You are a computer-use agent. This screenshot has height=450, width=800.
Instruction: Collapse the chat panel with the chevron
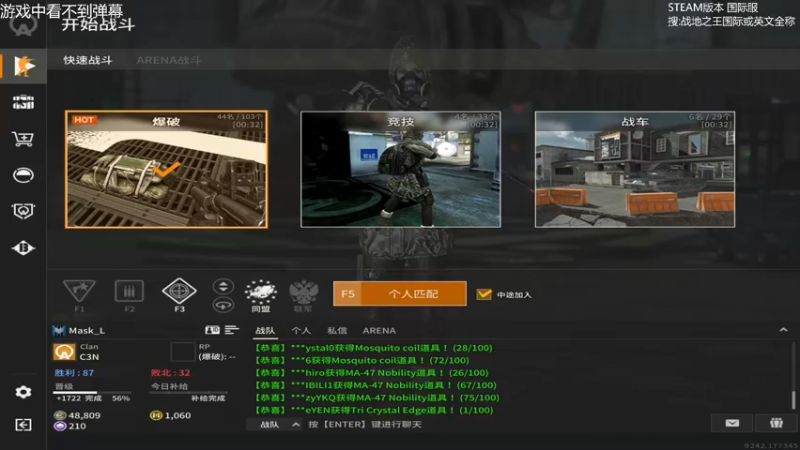tap(783, 330)
